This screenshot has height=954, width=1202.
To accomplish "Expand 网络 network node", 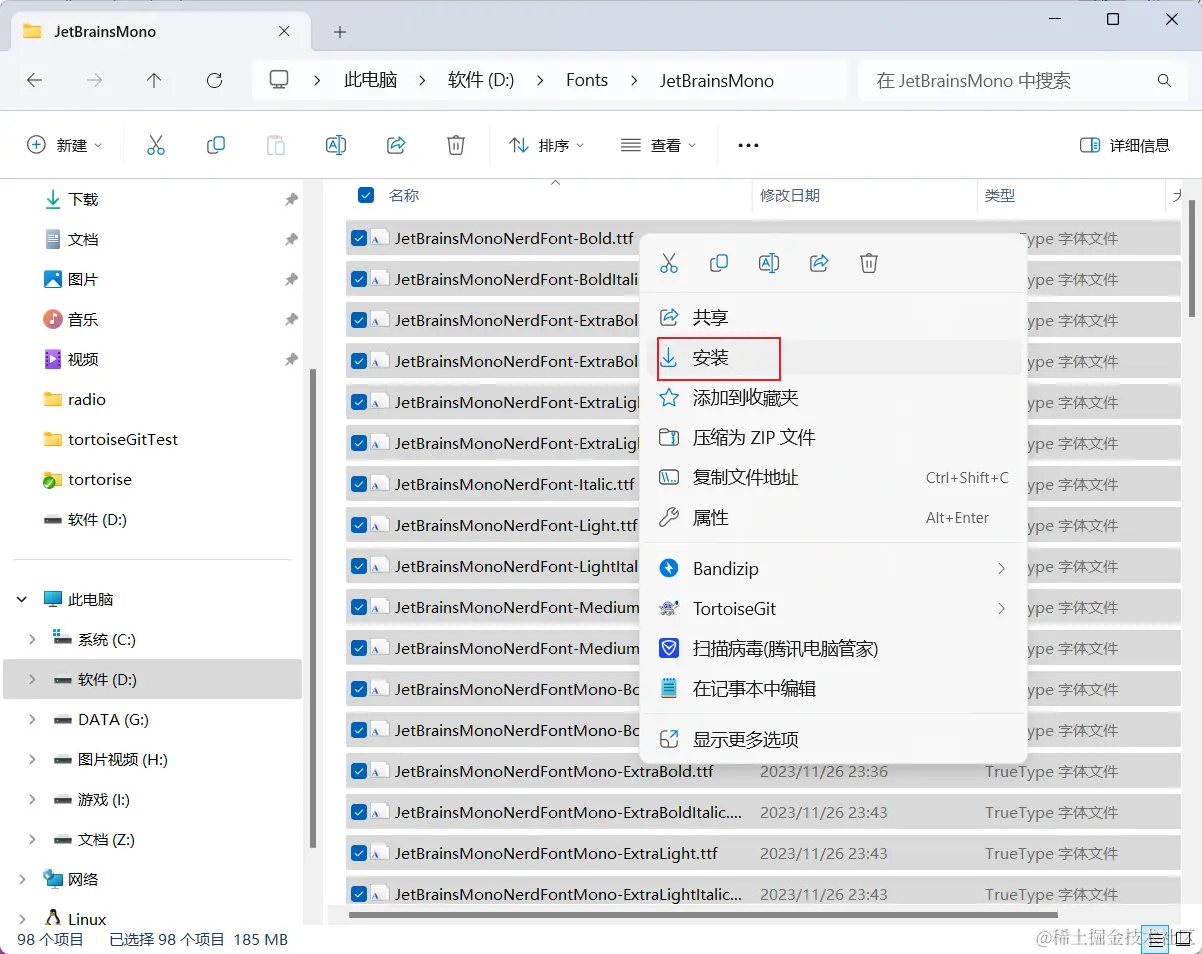I will [22, 879].
